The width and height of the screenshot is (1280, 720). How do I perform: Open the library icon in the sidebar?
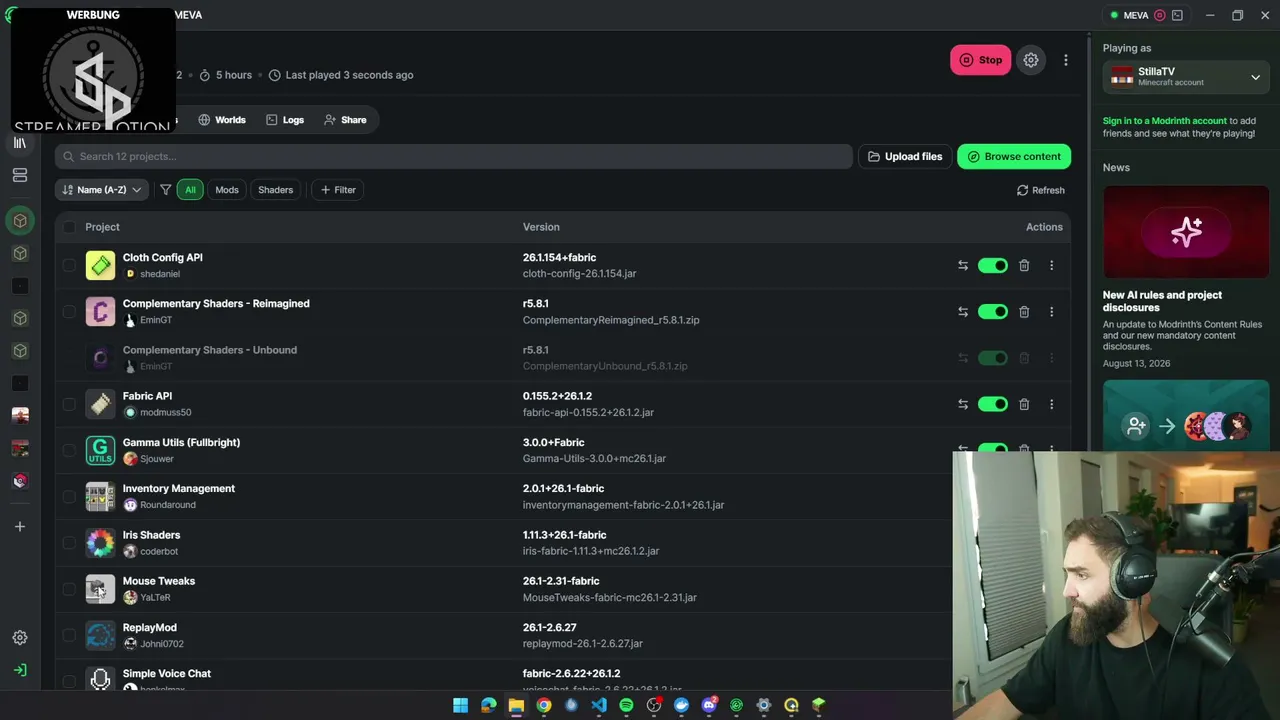tap(19, 143)
